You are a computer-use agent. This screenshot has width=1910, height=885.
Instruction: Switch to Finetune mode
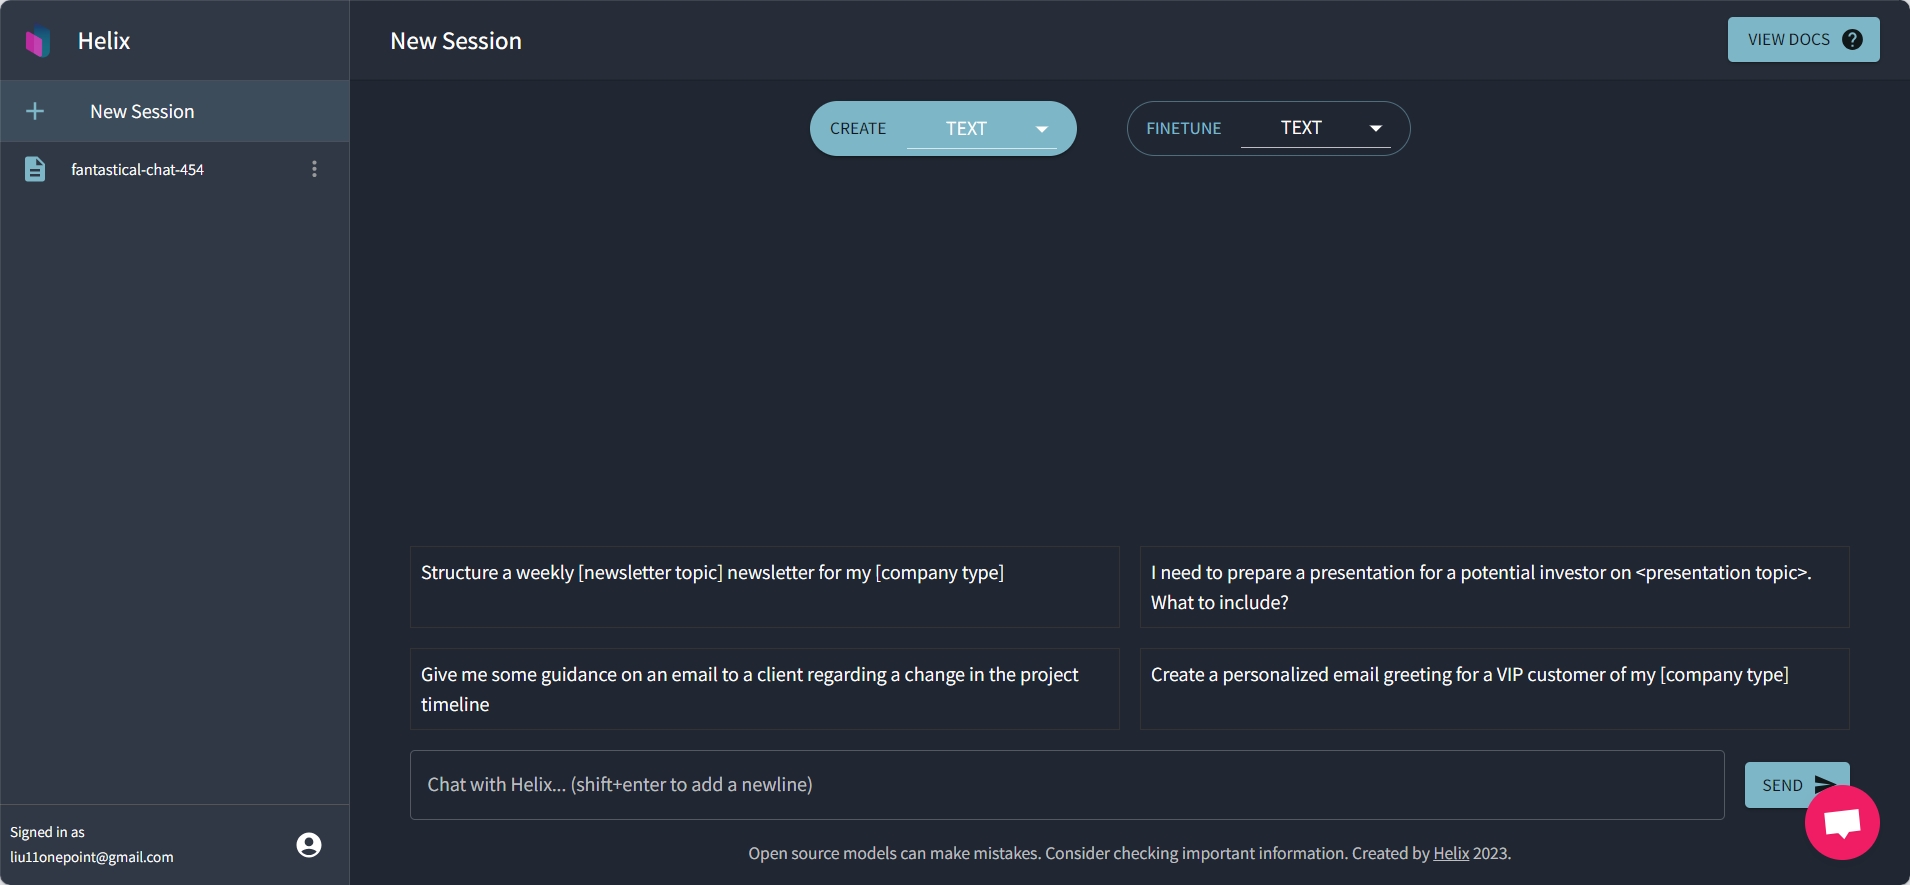pos(1184,129)
